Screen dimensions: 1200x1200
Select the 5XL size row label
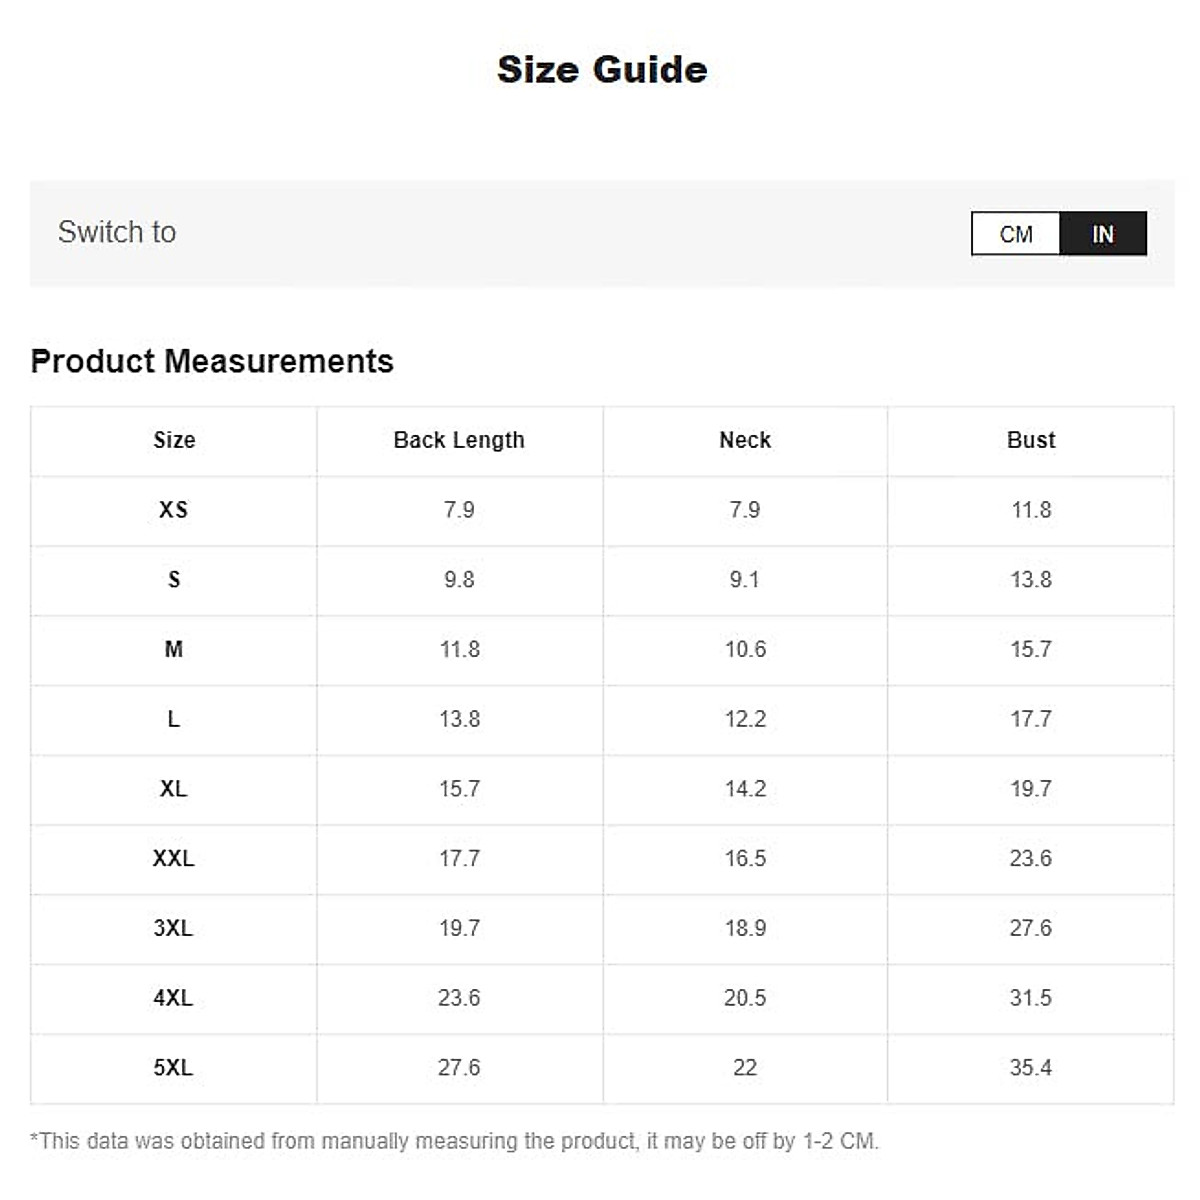[x=174, y=1068]
